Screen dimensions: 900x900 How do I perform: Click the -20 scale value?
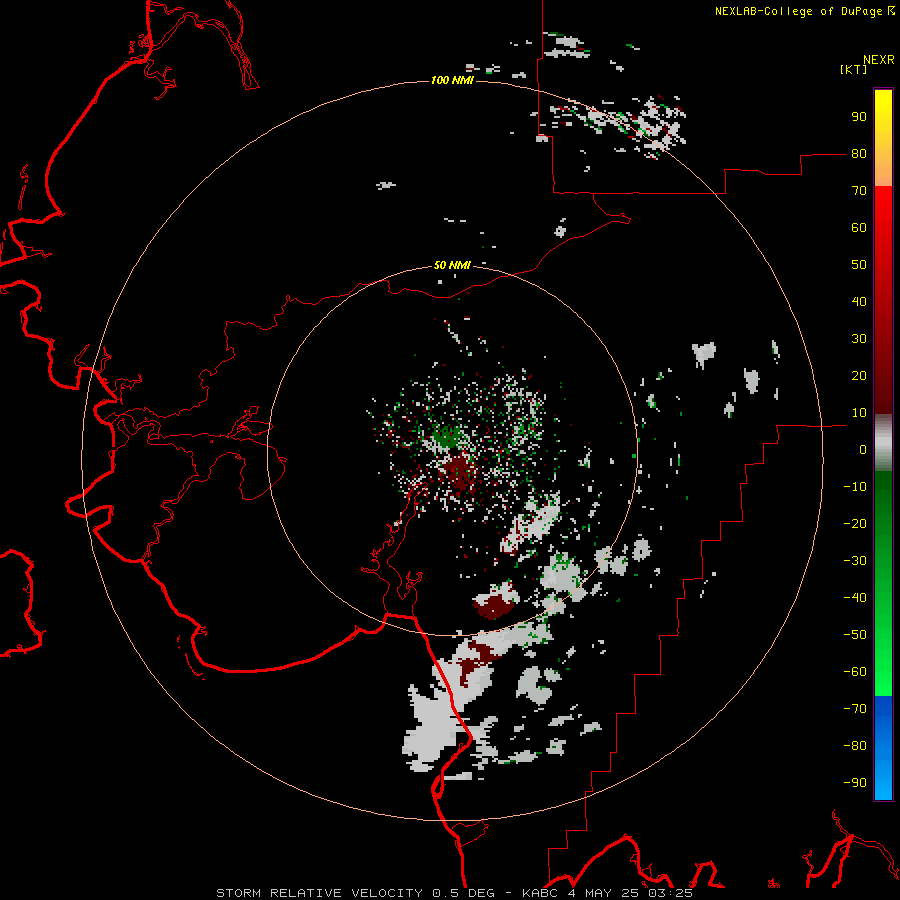tap(855, 523)
